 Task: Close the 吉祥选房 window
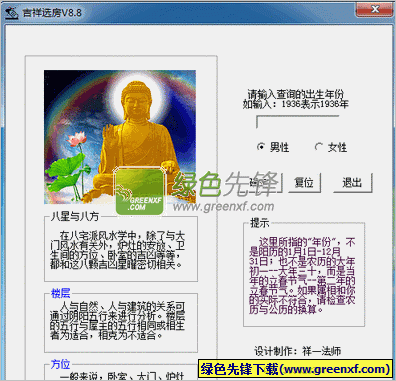(x=374, y=9)
